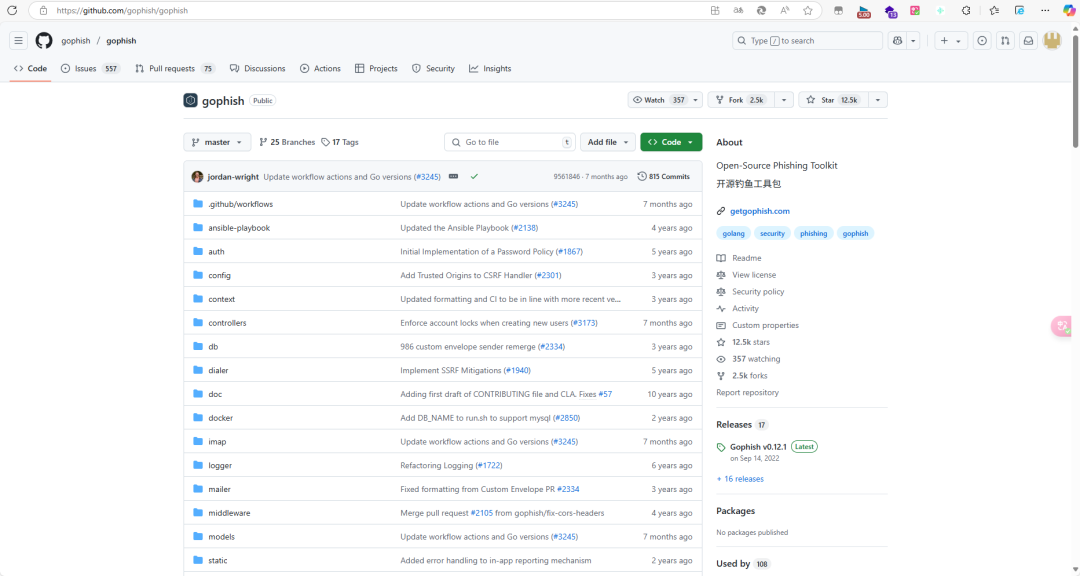Open 17 Tags link
1080x576 pixels.
point(340,142)
